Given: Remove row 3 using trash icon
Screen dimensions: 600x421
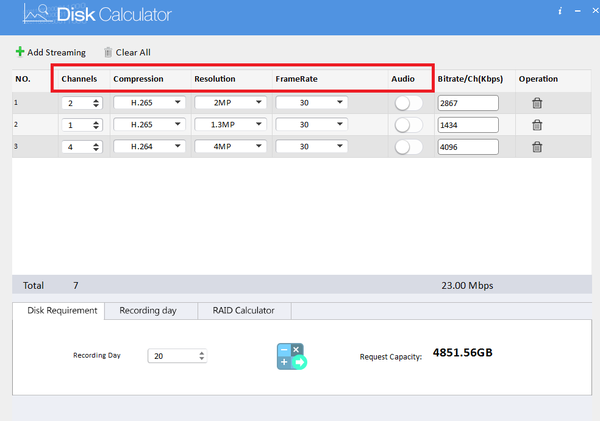Looking at the screenshot, I should pyautogui.click(x=537, y=147).
